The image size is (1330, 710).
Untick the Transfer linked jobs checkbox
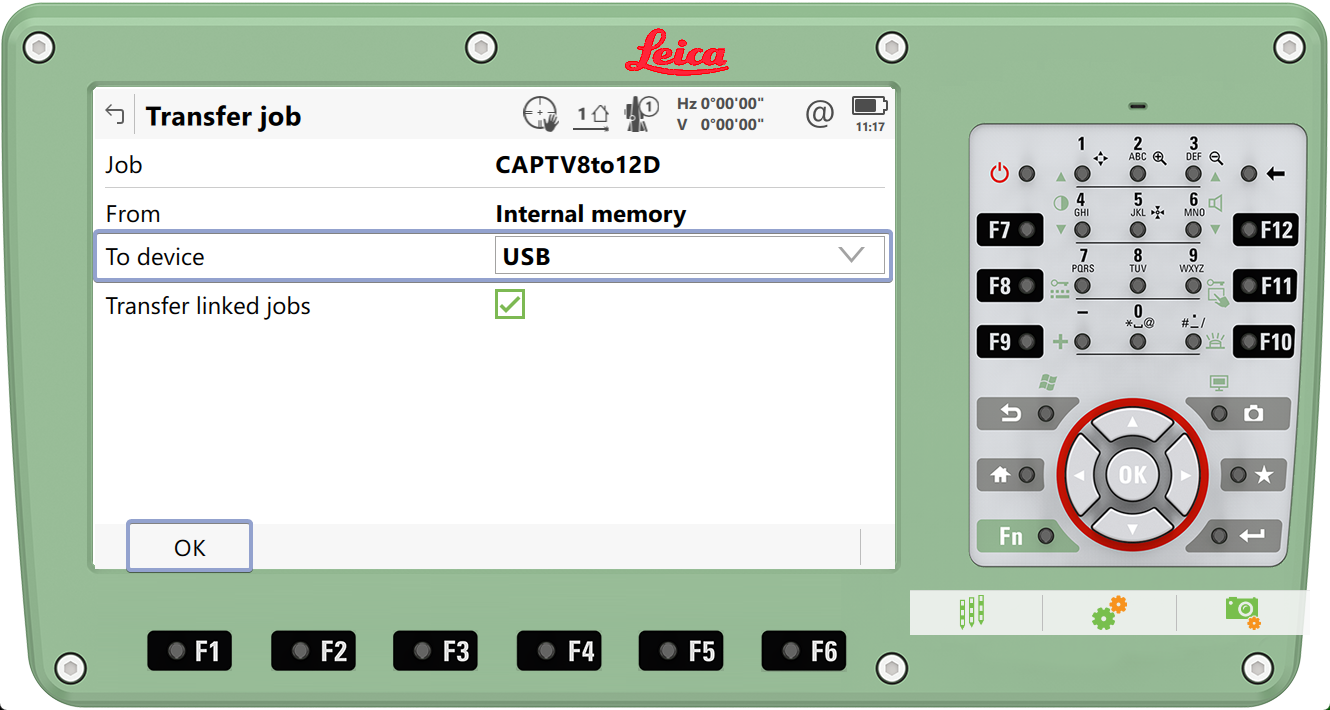(x=510, y=305)
